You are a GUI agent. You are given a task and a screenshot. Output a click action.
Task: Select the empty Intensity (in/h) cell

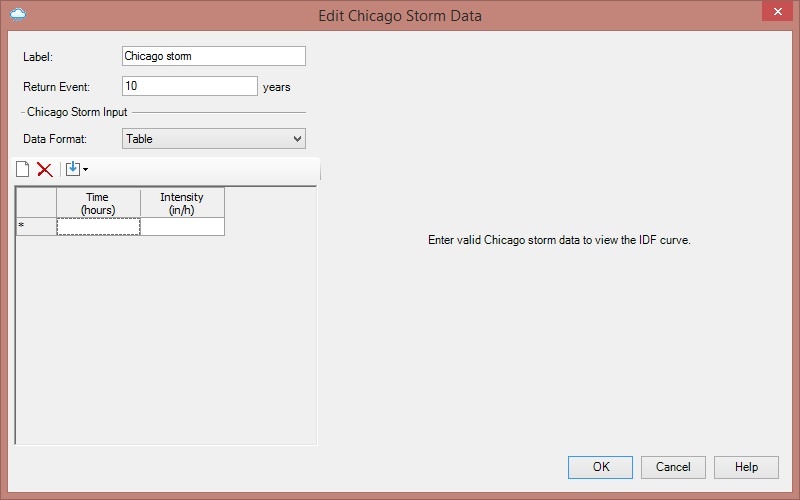pos(182,227)
